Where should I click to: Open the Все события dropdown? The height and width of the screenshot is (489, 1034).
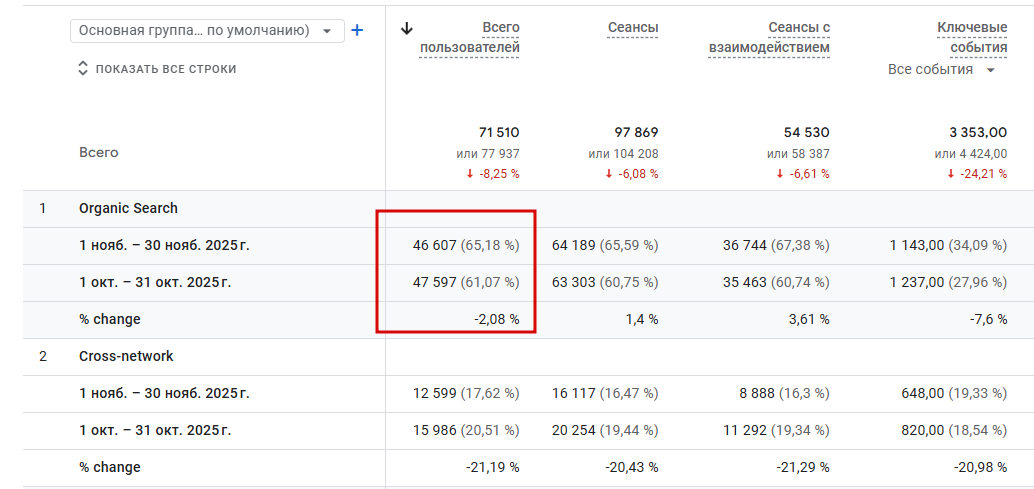point(942,70)
